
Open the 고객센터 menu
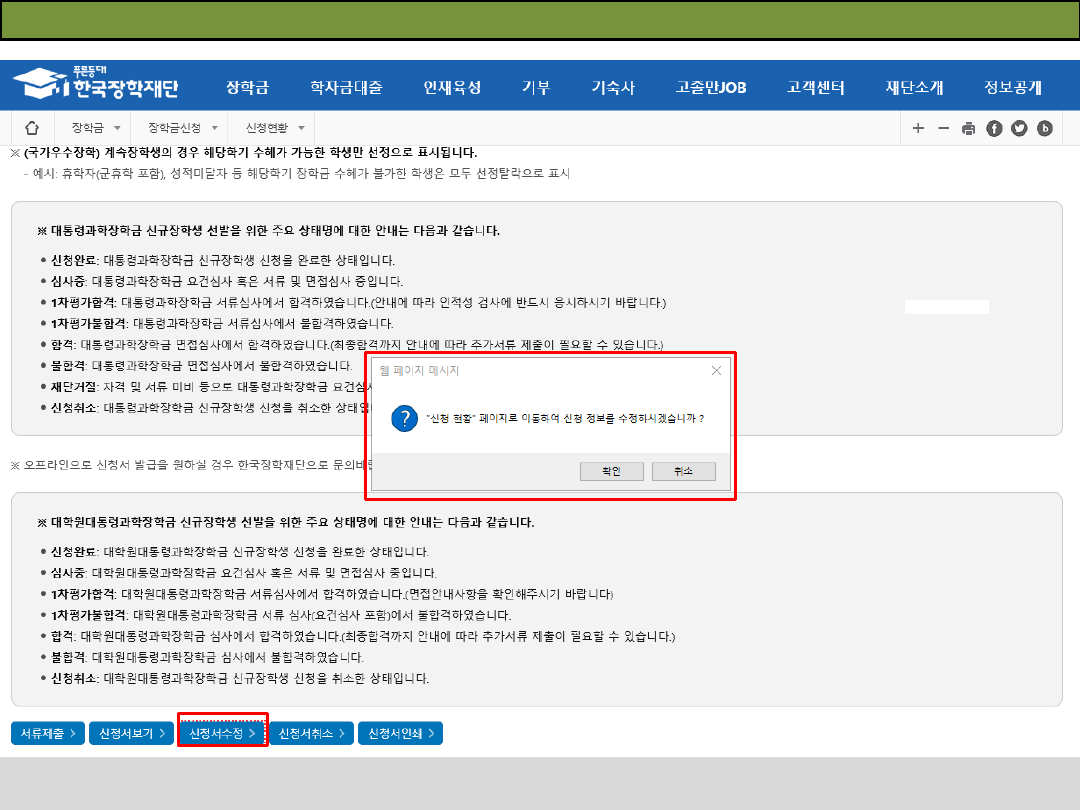(815, 87)
